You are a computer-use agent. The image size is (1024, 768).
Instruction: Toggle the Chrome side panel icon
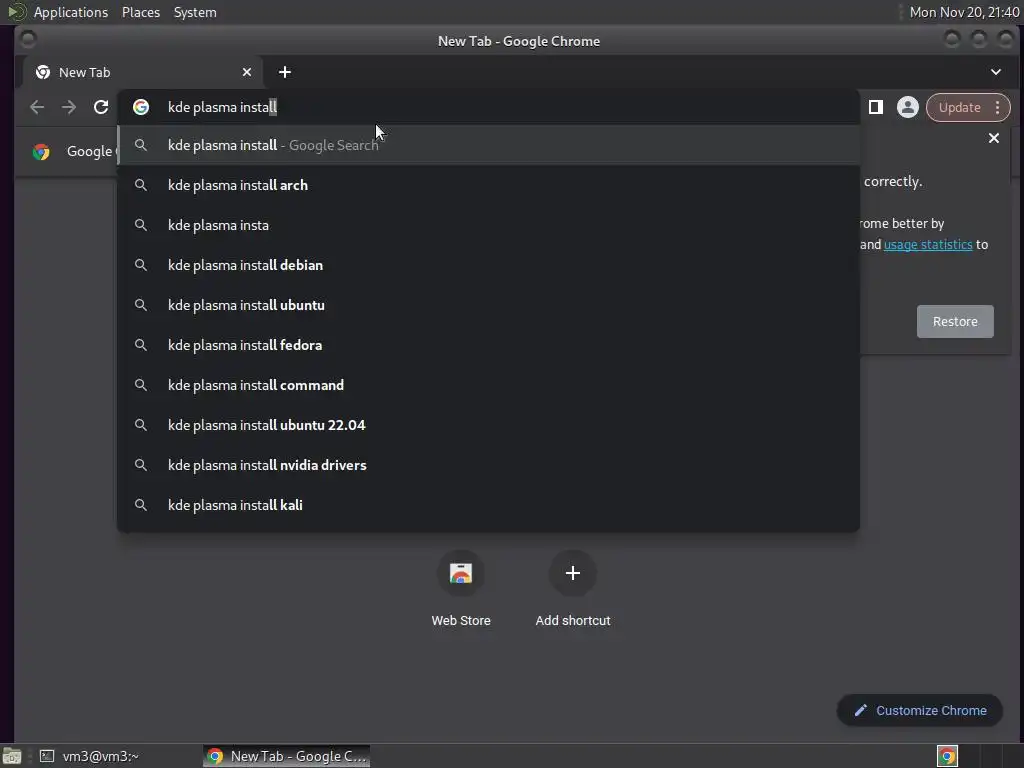click(876, 107)
